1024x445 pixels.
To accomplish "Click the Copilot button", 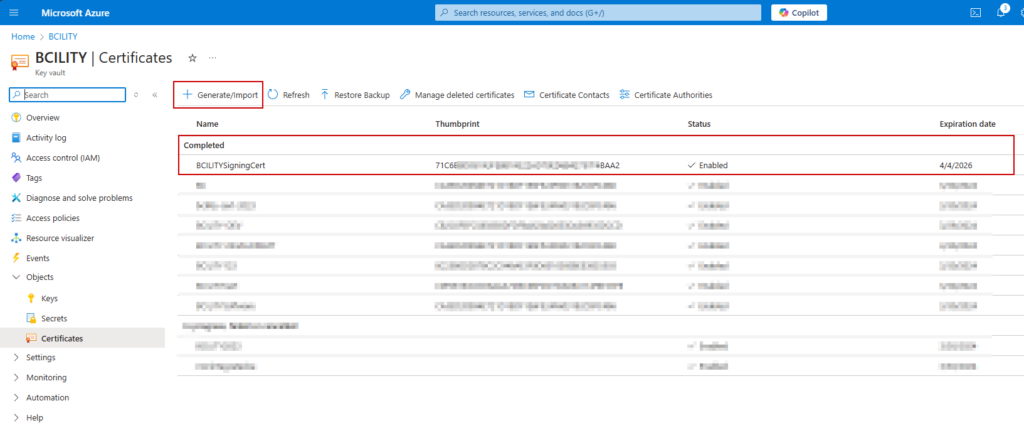I will click(799, 12).
